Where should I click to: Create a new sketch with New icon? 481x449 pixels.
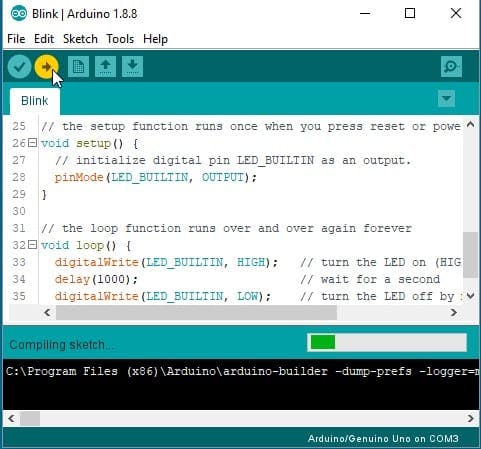point(78,67)
